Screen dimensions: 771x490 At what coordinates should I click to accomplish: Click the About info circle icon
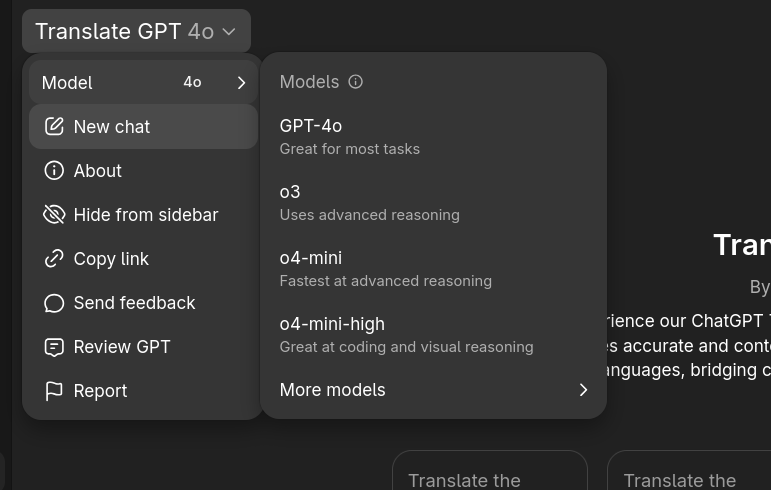click(54, 171)
